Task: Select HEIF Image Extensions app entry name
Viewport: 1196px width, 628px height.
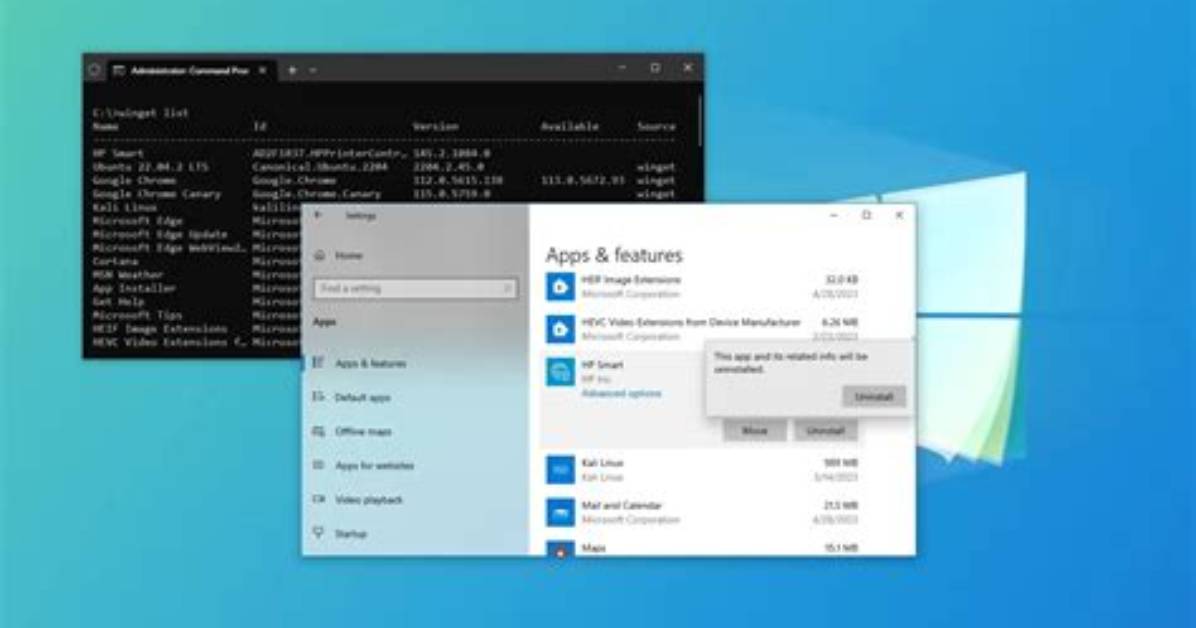Action: [x=631, y=279]
